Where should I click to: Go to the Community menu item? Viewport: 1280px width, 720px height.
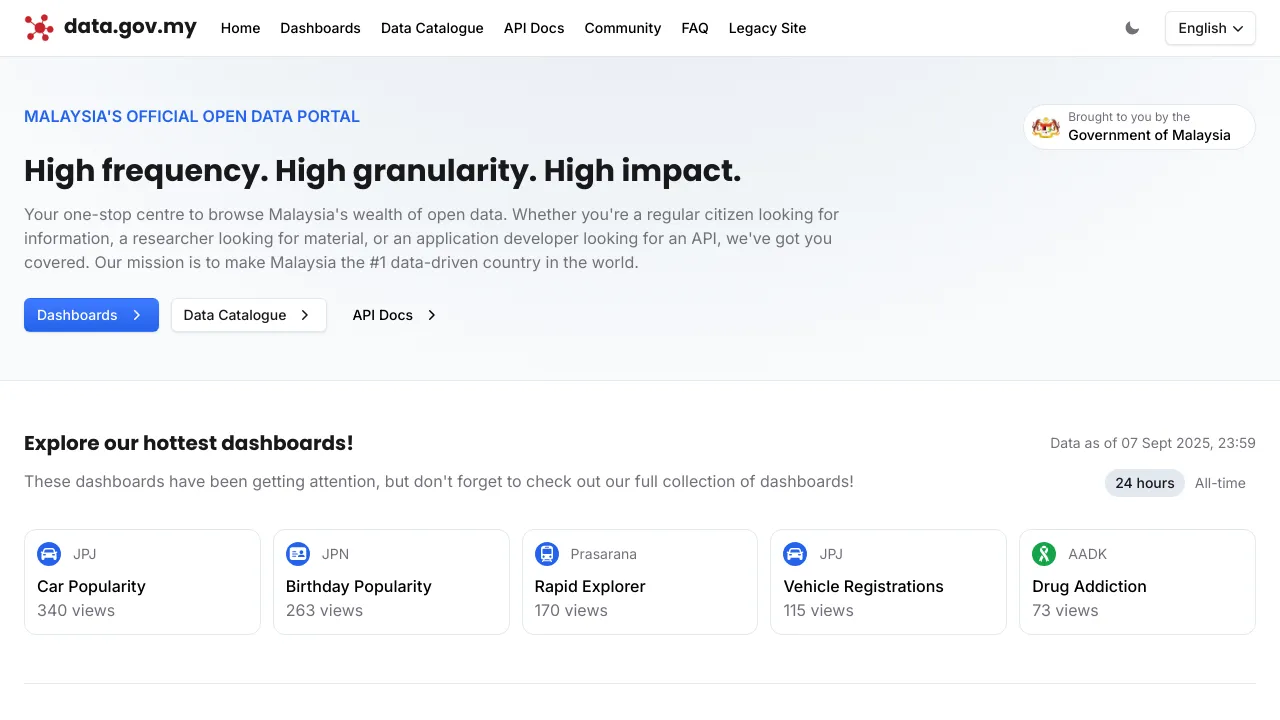[623, 28]
